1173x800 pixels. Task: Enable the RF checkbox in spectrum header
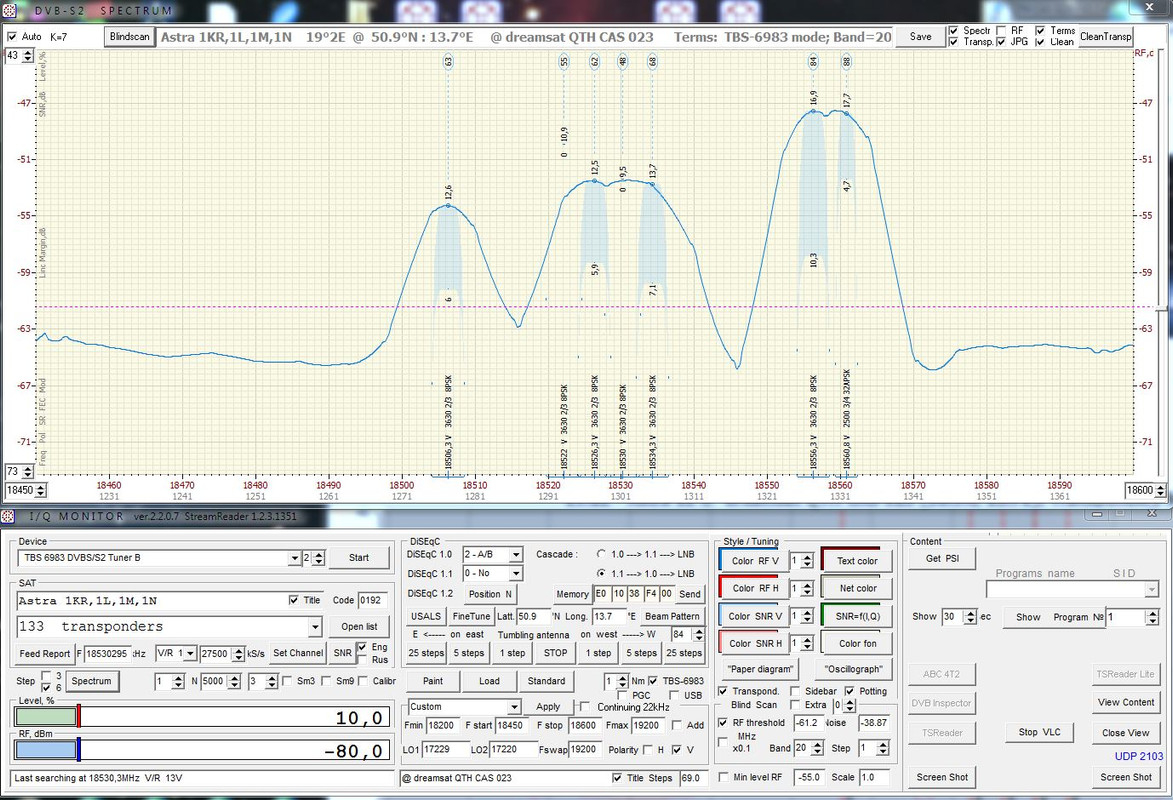point(1001,31)
